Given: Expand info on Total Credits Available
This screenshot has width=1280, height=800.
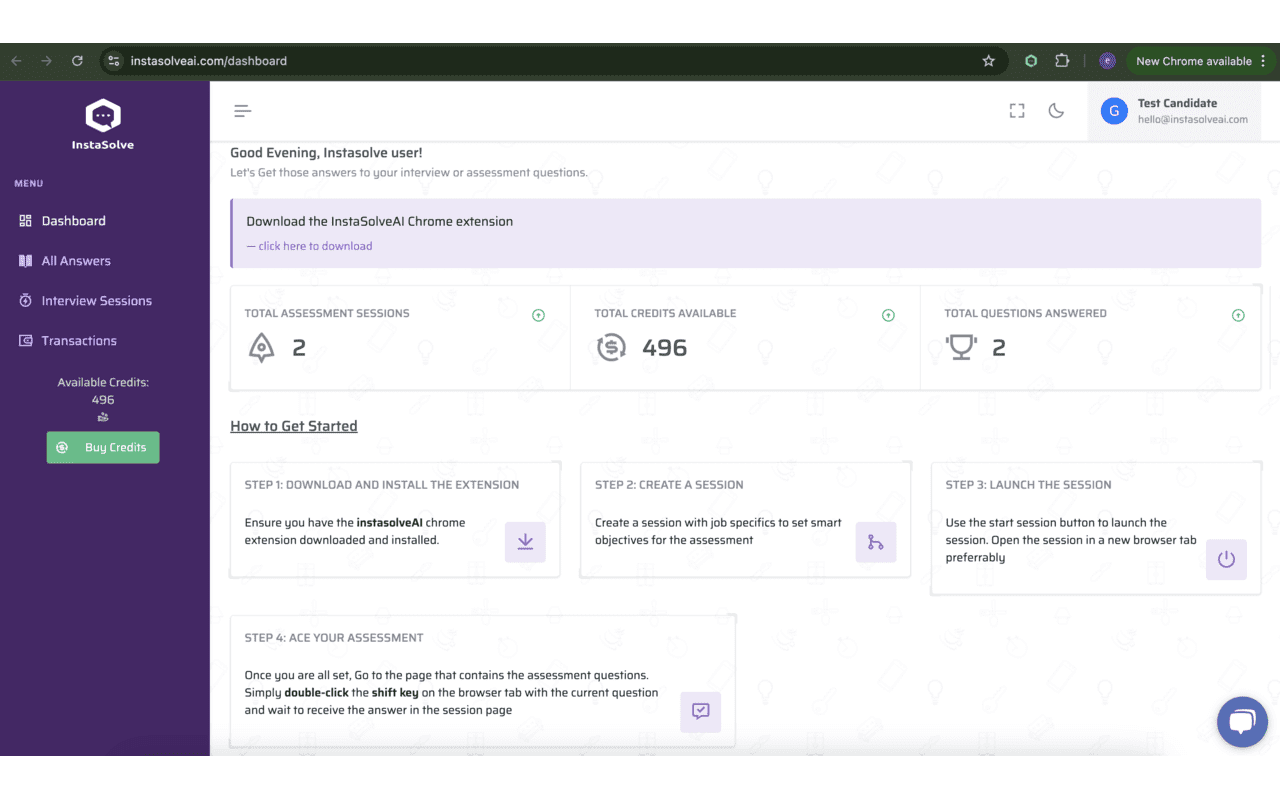Looking at the screenshot, I should [888, 314].
